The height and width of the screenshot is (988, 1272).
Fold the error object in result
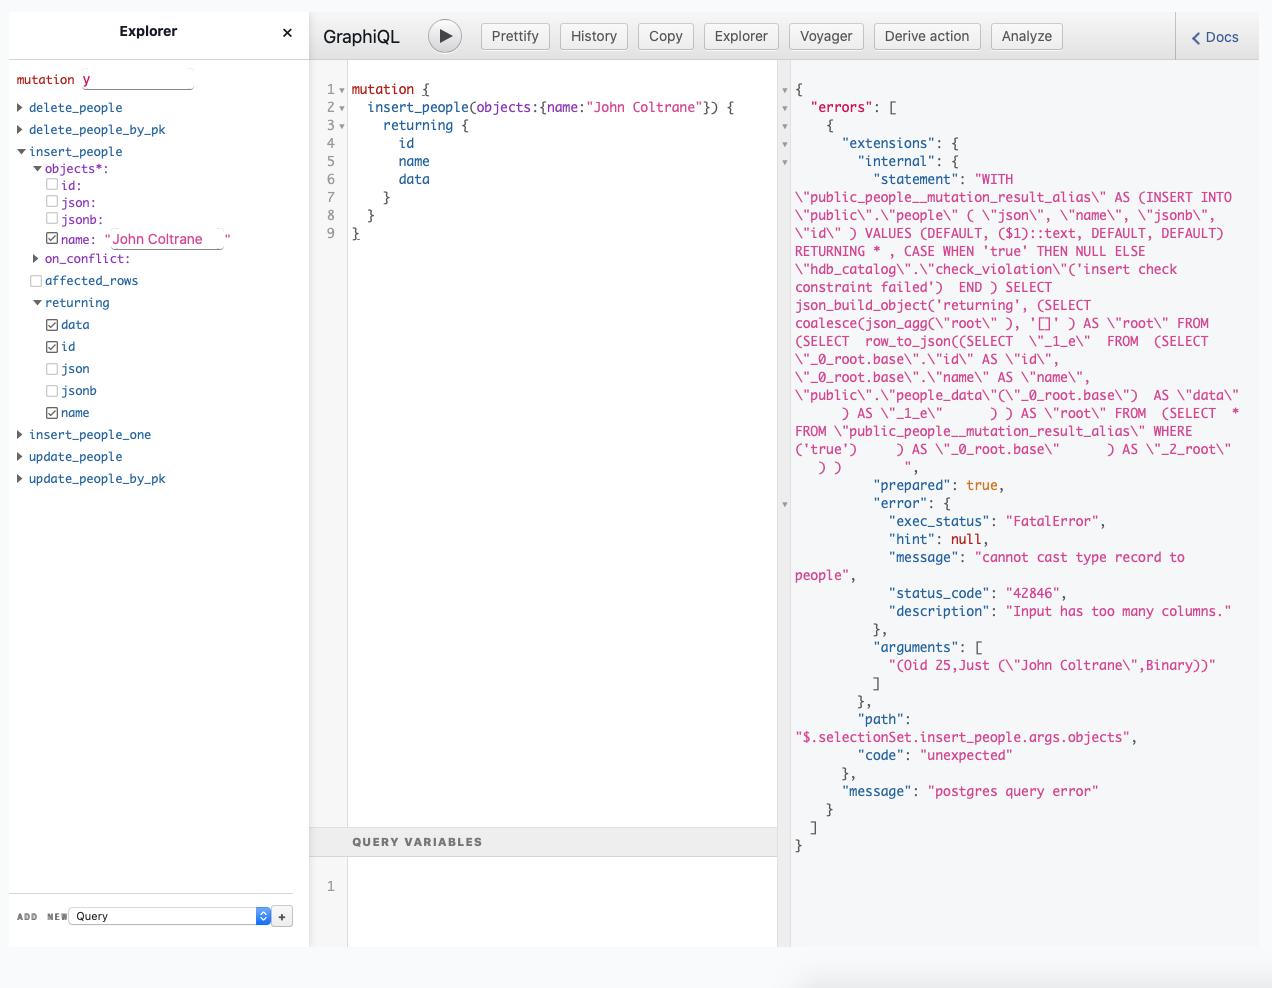[784, 504]
